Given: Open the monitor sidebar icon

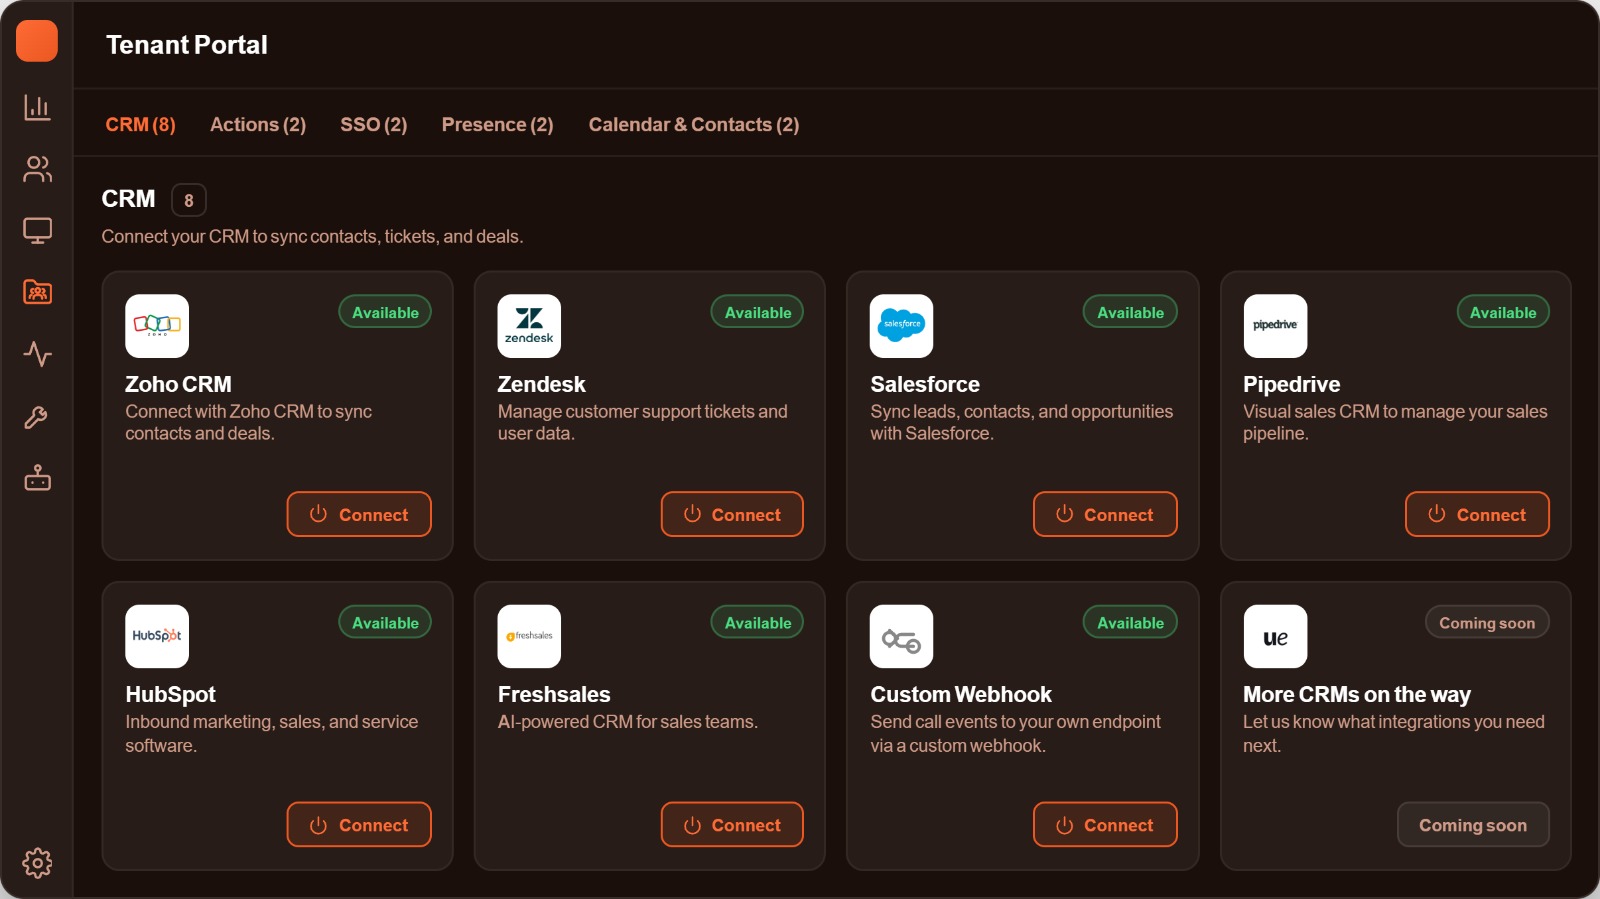Looking at the screenshot, I should [x=37, y=231].
